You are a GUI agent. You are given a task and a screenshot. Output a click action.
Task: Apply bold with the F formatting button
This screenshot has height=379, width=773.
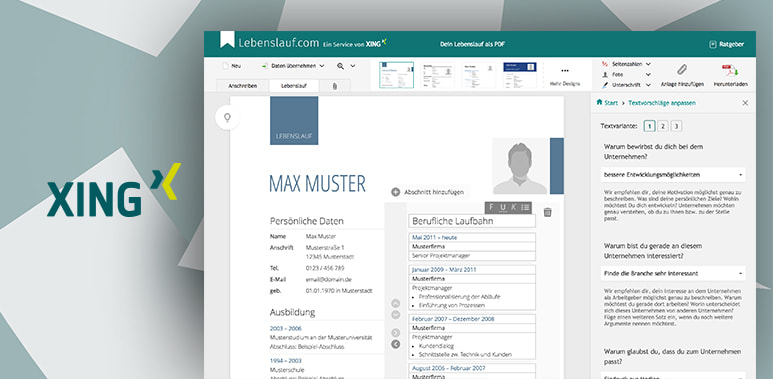point(491,207)
